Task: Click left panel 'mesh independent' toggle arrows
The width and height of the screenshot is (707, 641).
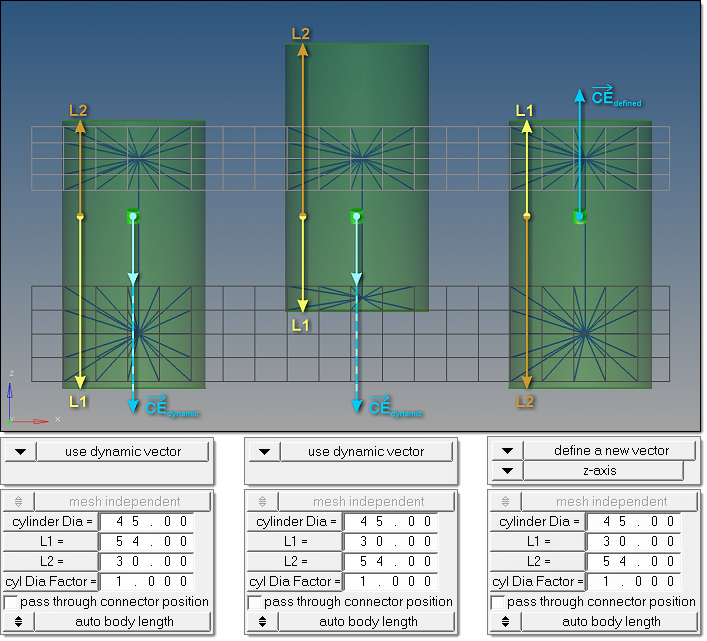Action: click(x=18, y=502)
